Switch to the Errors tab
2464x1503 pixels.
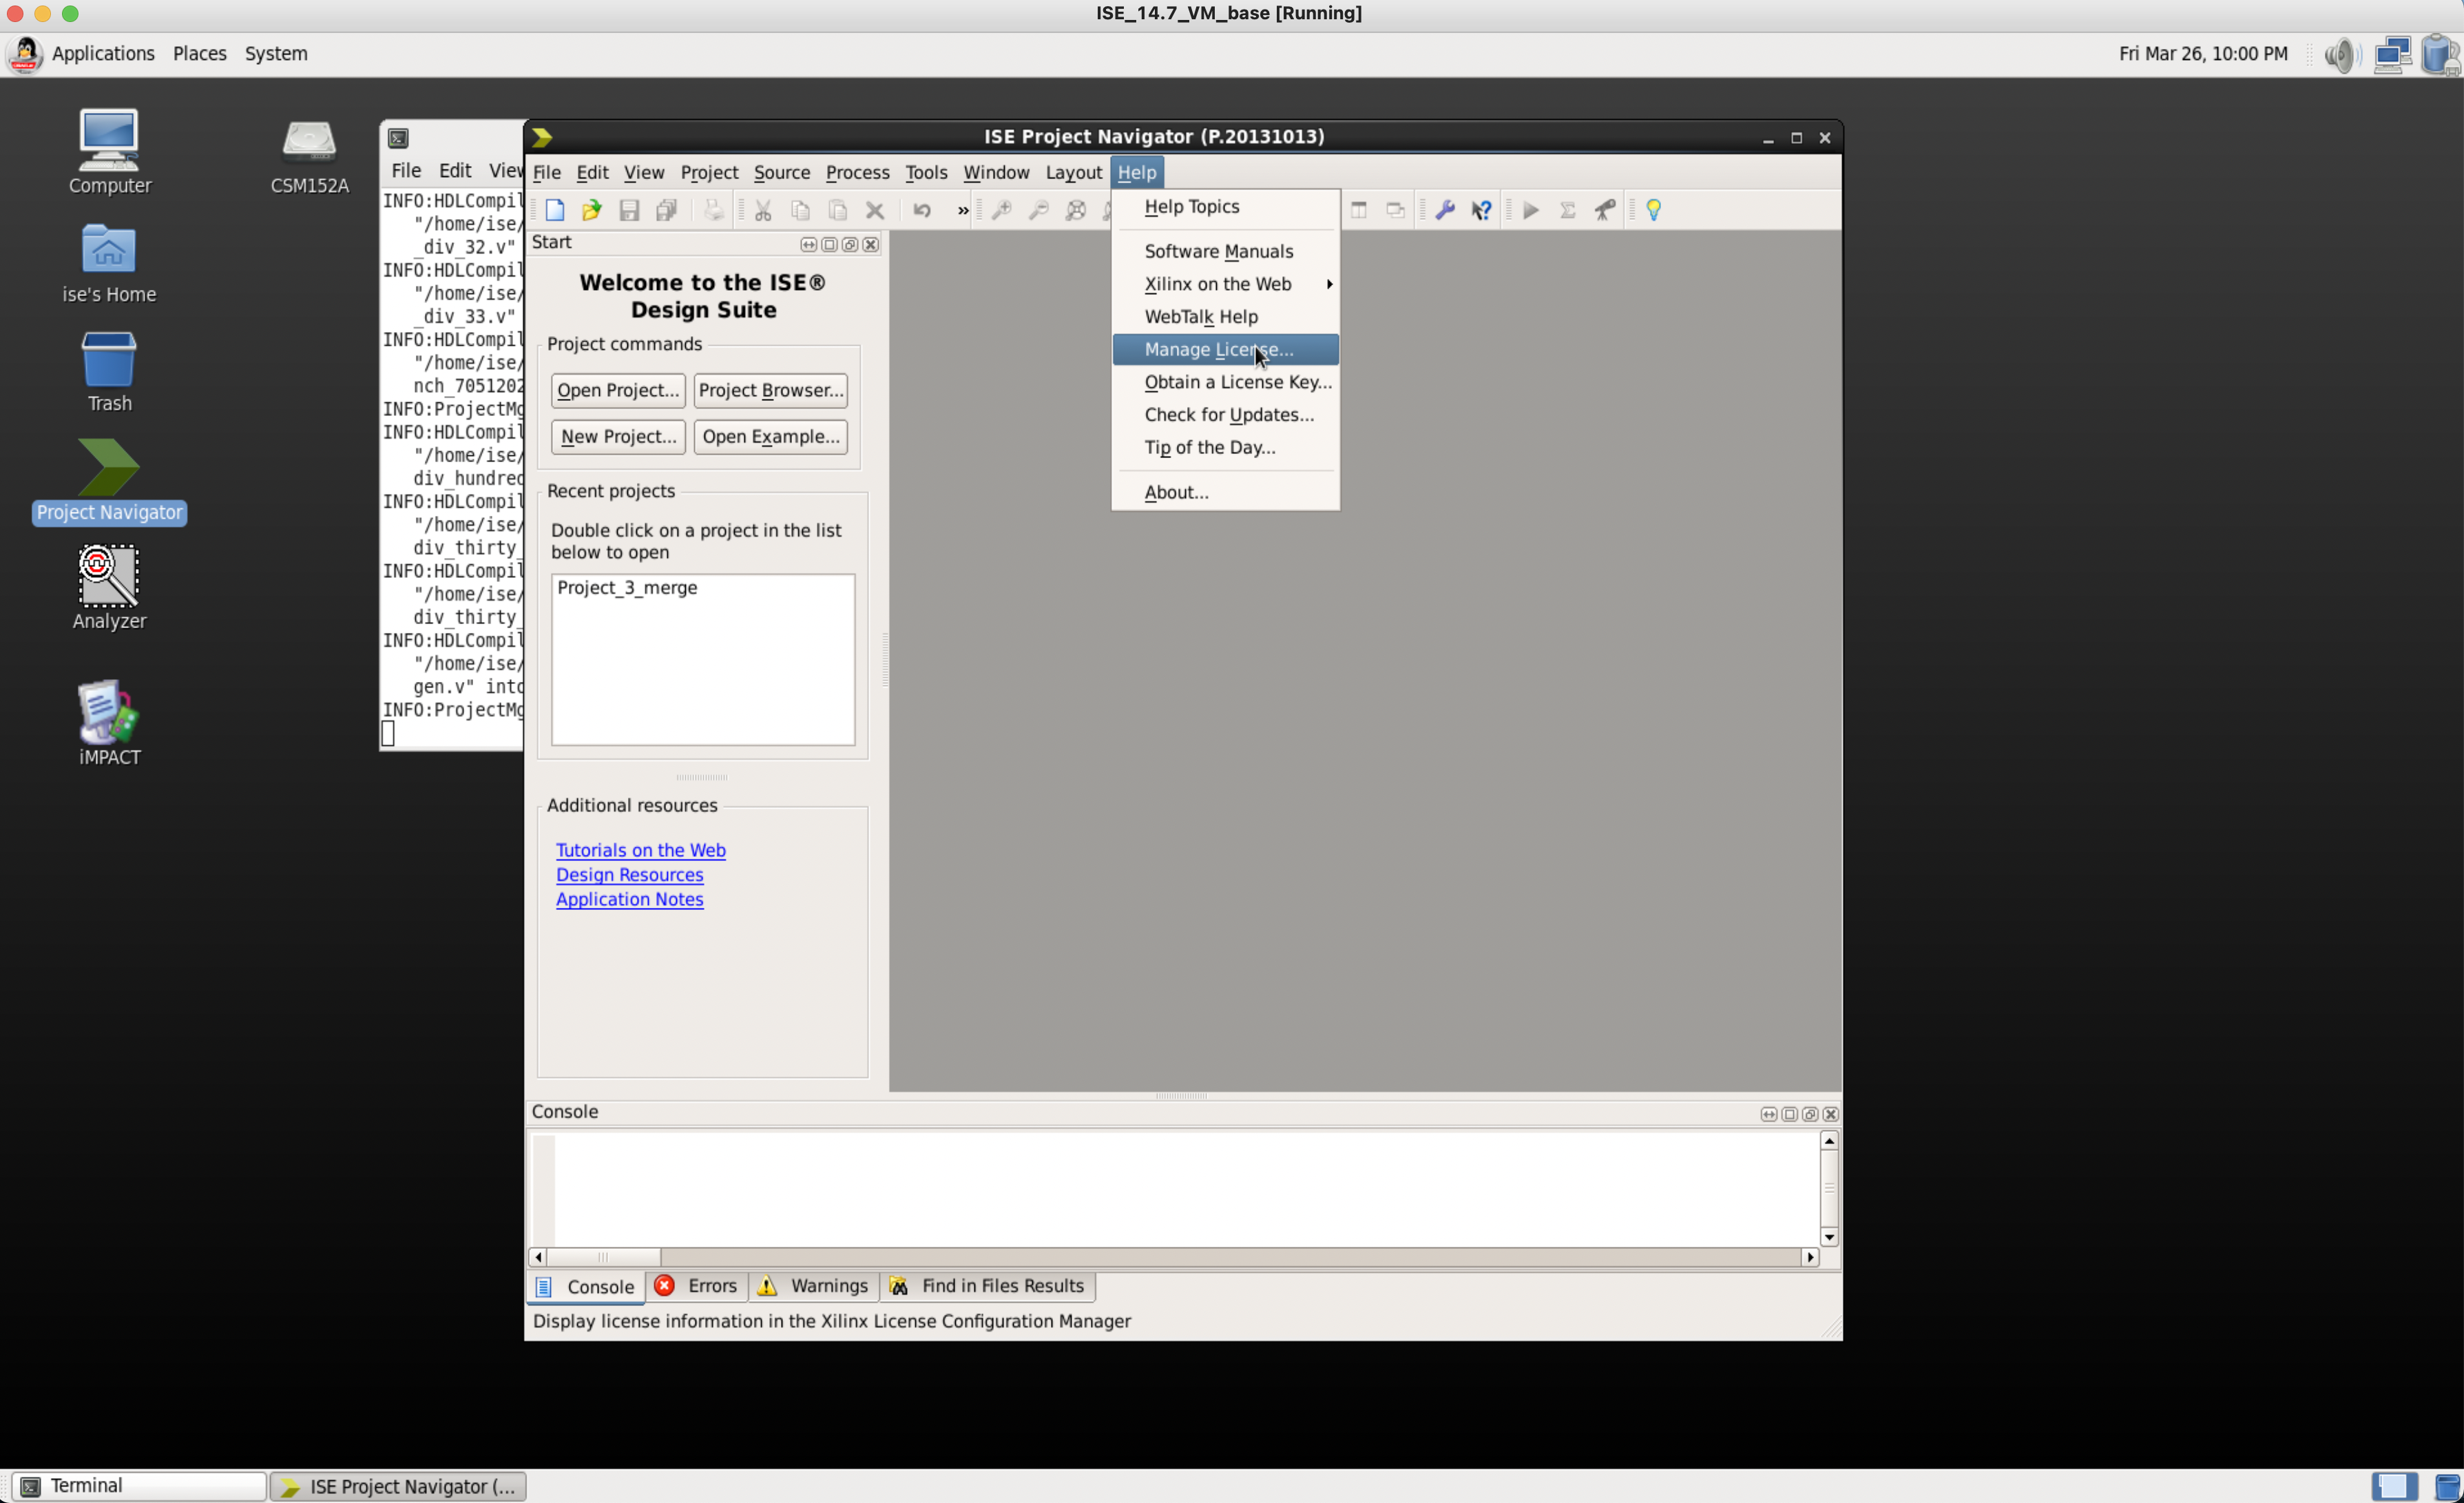697,1286
